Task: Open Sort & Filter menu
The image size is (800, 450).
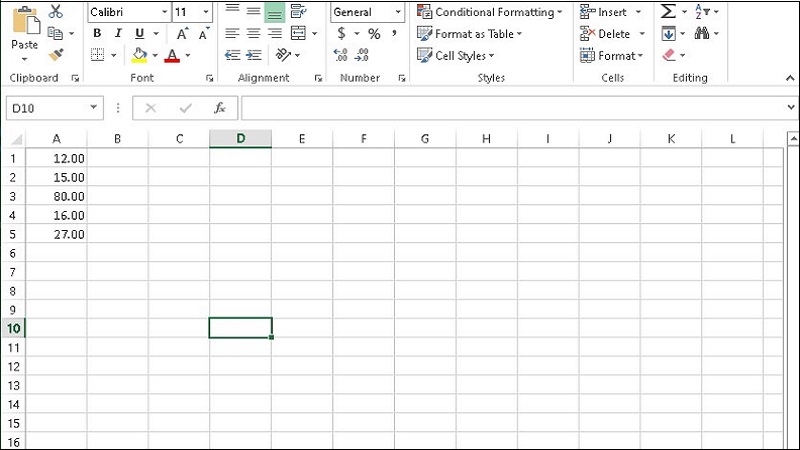Action: pyautogui.click(x=707, y=11)
